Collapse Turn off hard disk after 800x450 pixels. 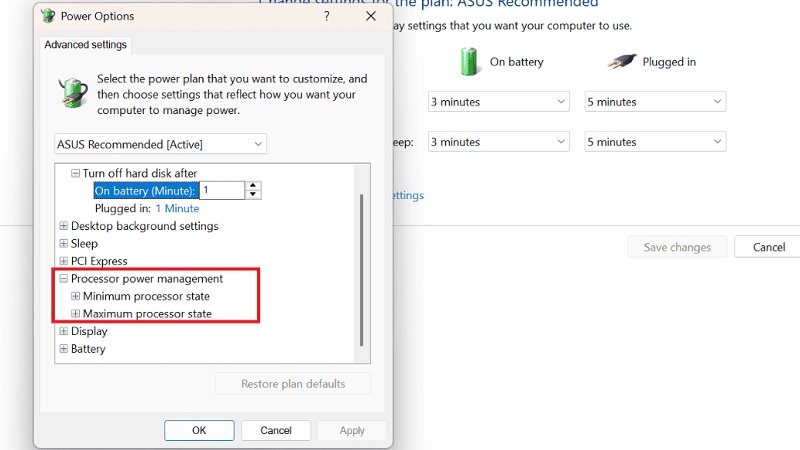(76, 173)
